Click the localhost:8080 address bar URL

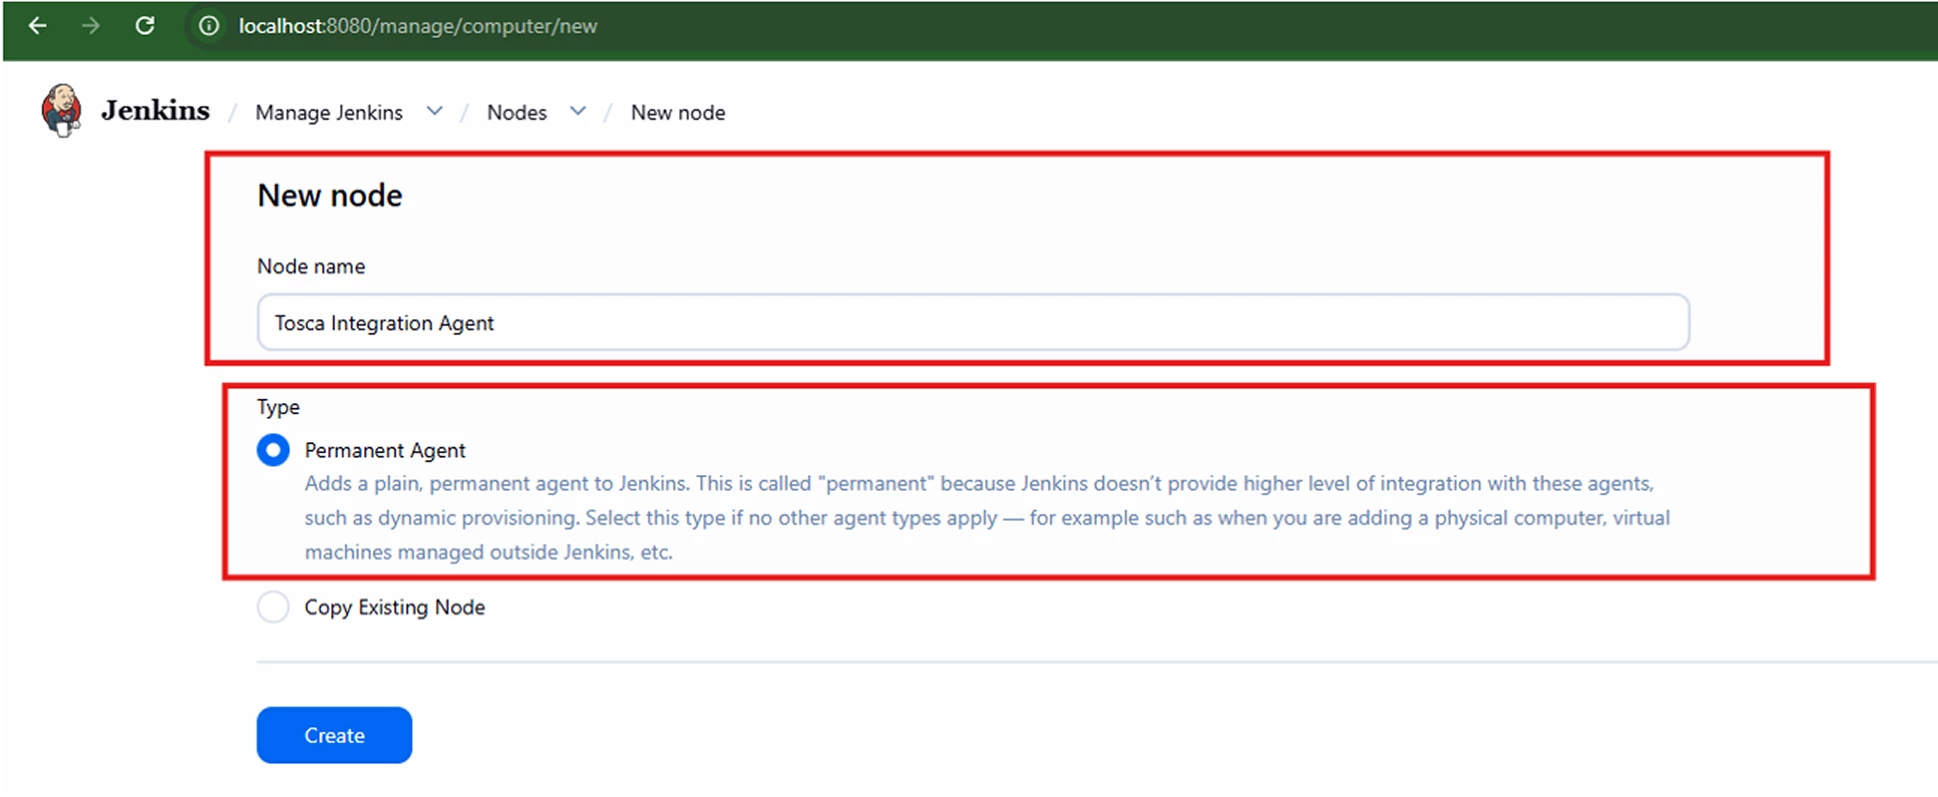[x=418, y=26]
